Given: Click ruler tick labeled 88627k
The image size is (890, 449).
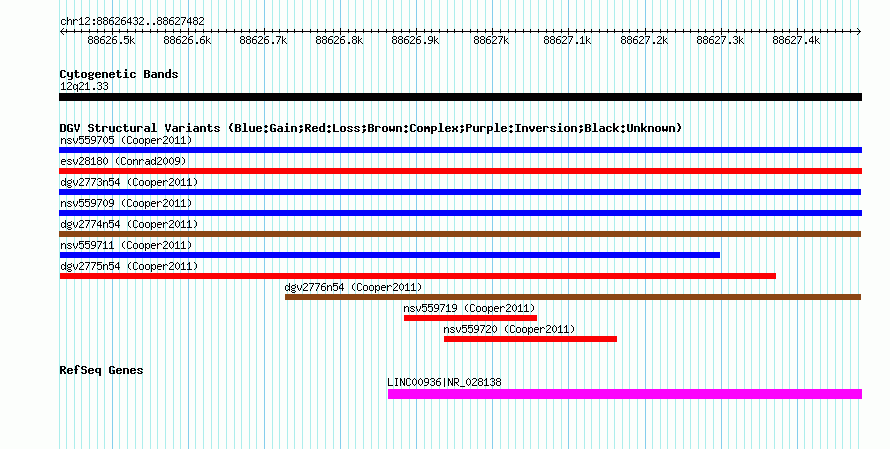Looking at the screenshot, I should click(492, 40).
